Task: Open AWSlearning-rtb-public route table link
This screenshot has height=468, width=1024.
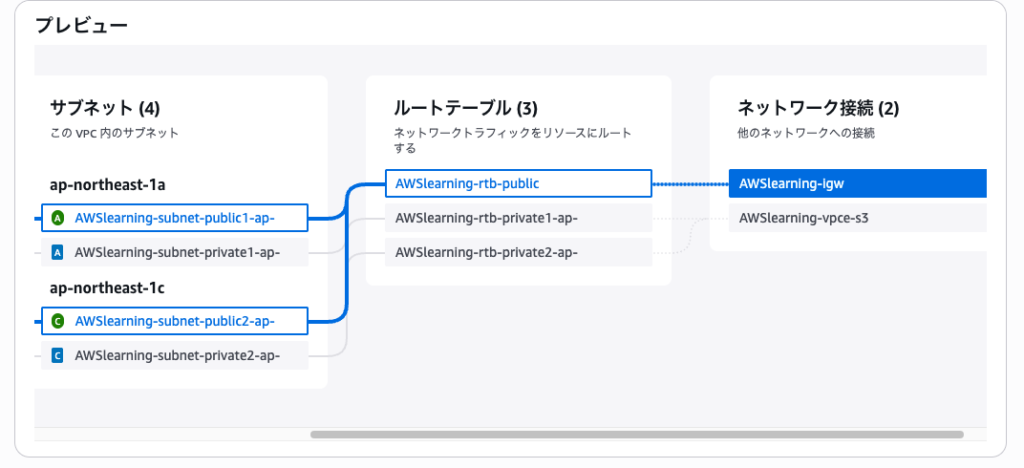Action: pyautogui.click(x=468, y=184)
